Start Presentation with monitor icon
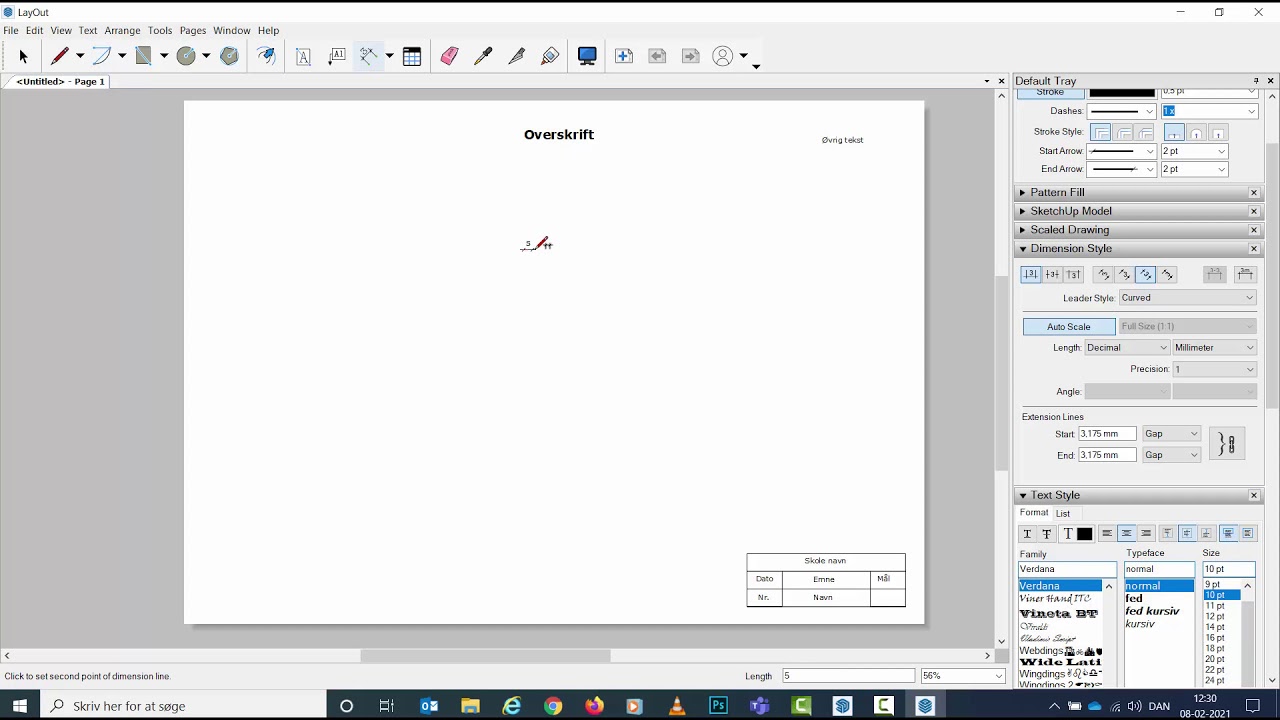Image resolution: width=1280 pixels, height=720 pixels. [587, 57]
